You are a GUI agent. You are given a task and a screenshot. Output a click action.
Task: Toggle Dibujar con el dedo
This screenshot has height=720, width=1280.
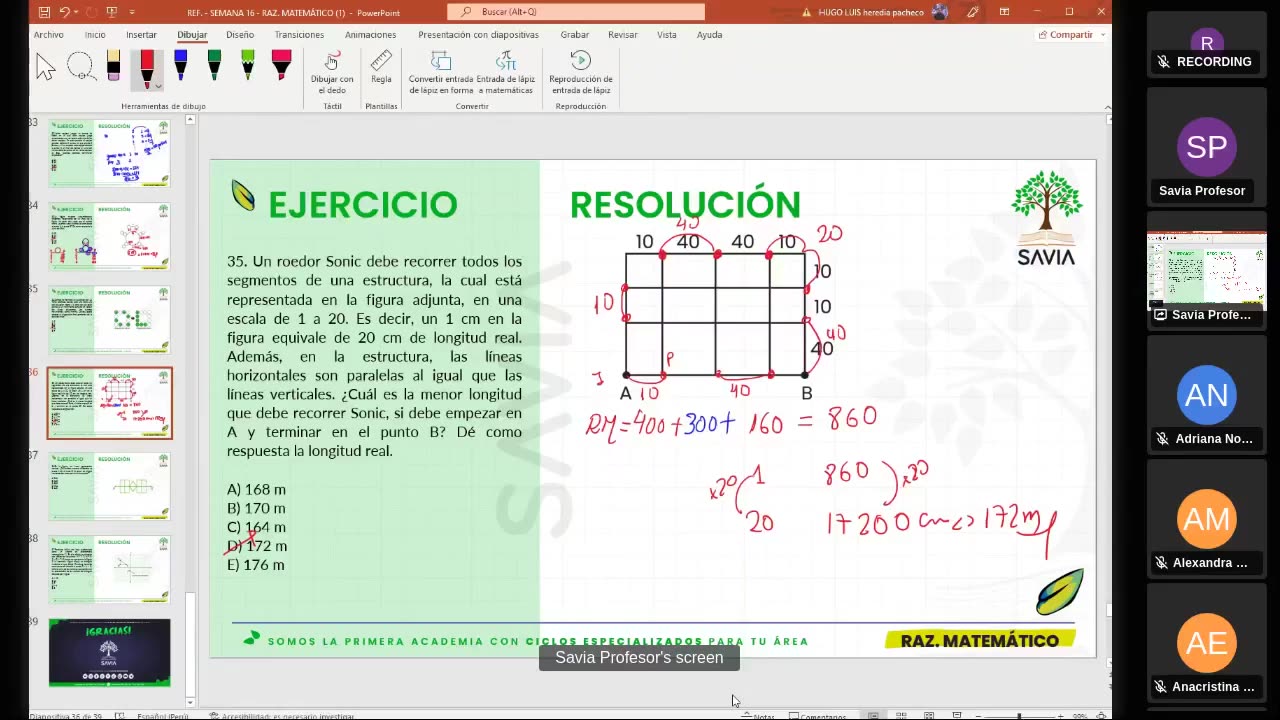tap(332, 72)
